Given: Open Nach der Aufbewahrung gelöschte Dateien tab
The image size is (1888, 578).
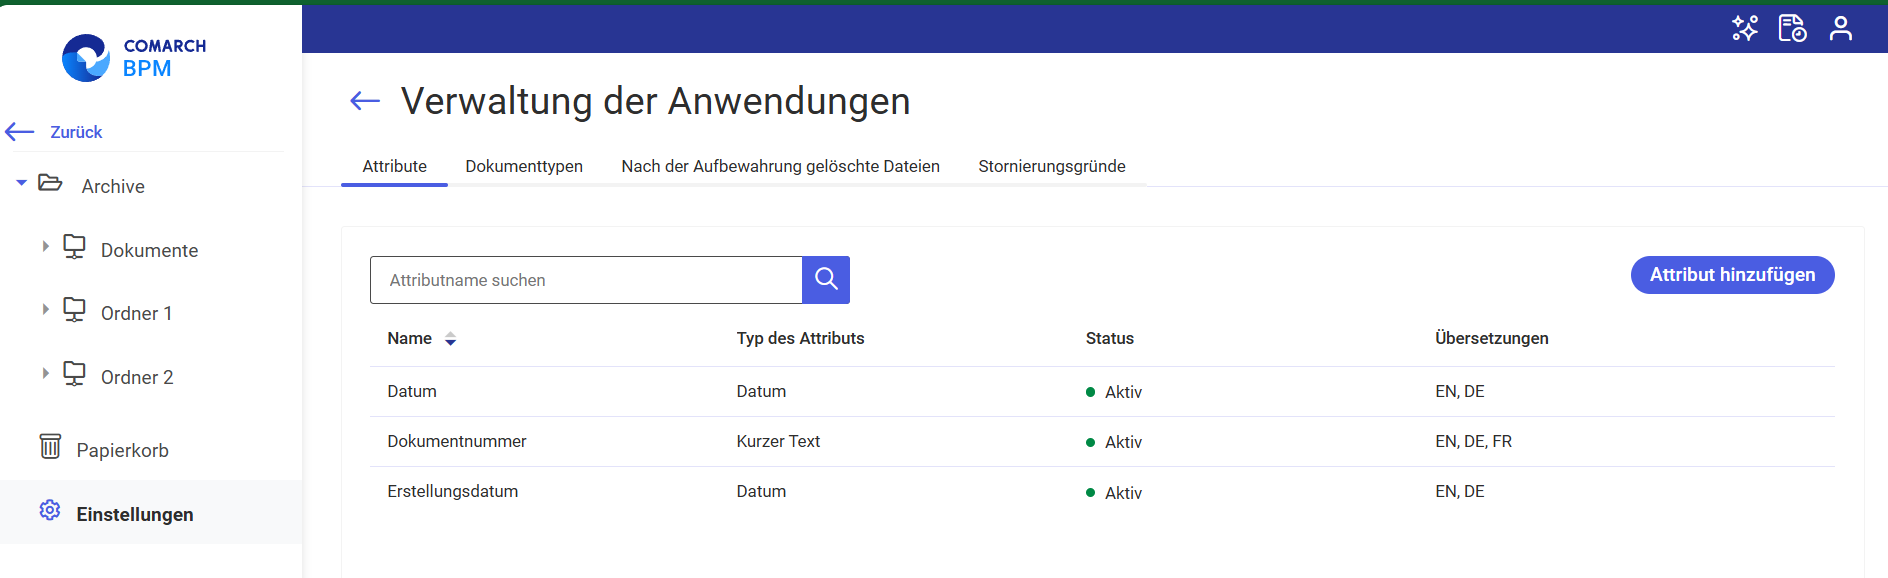Looking at the screenshot, I should click(x=780, y=166).
